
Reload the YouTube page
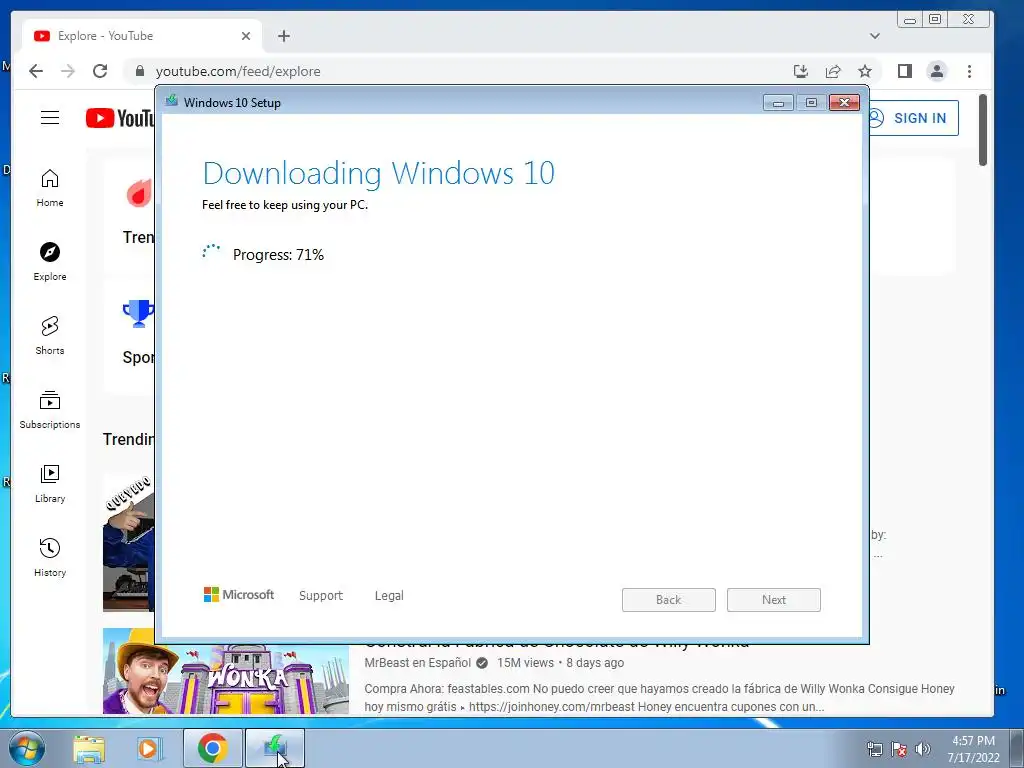(x=100, y=71)
